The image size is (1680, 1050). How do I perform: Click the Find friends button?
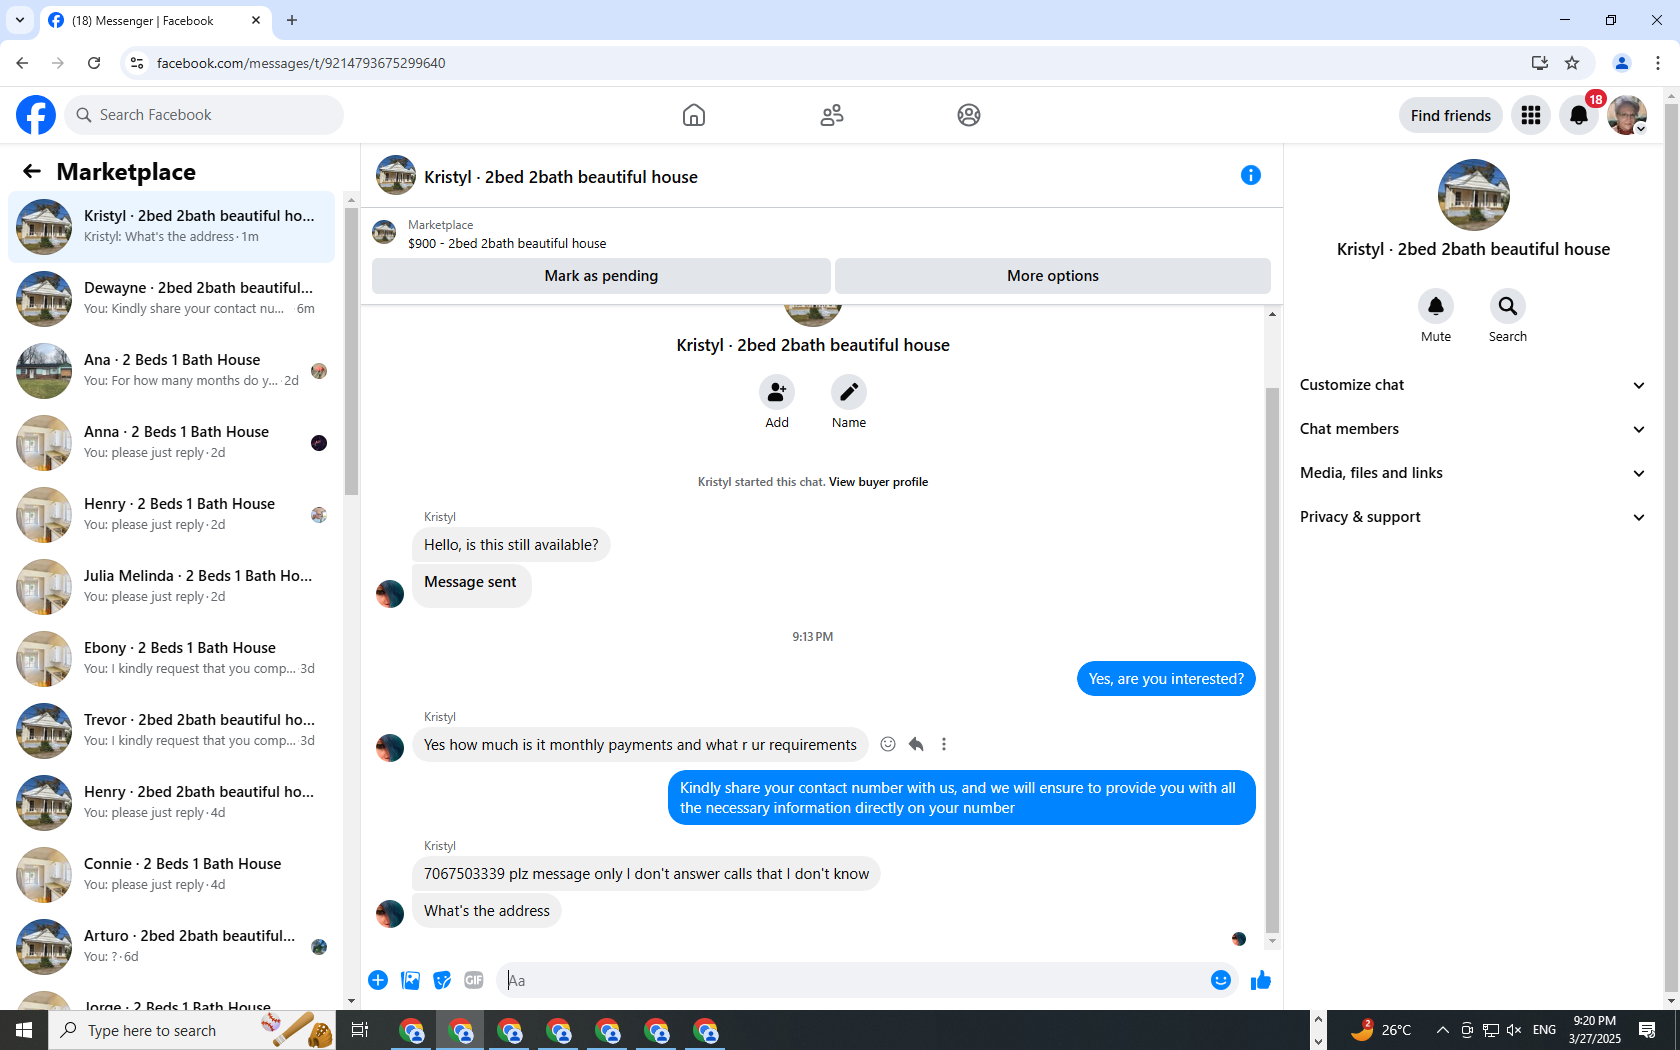(1451, 115)
